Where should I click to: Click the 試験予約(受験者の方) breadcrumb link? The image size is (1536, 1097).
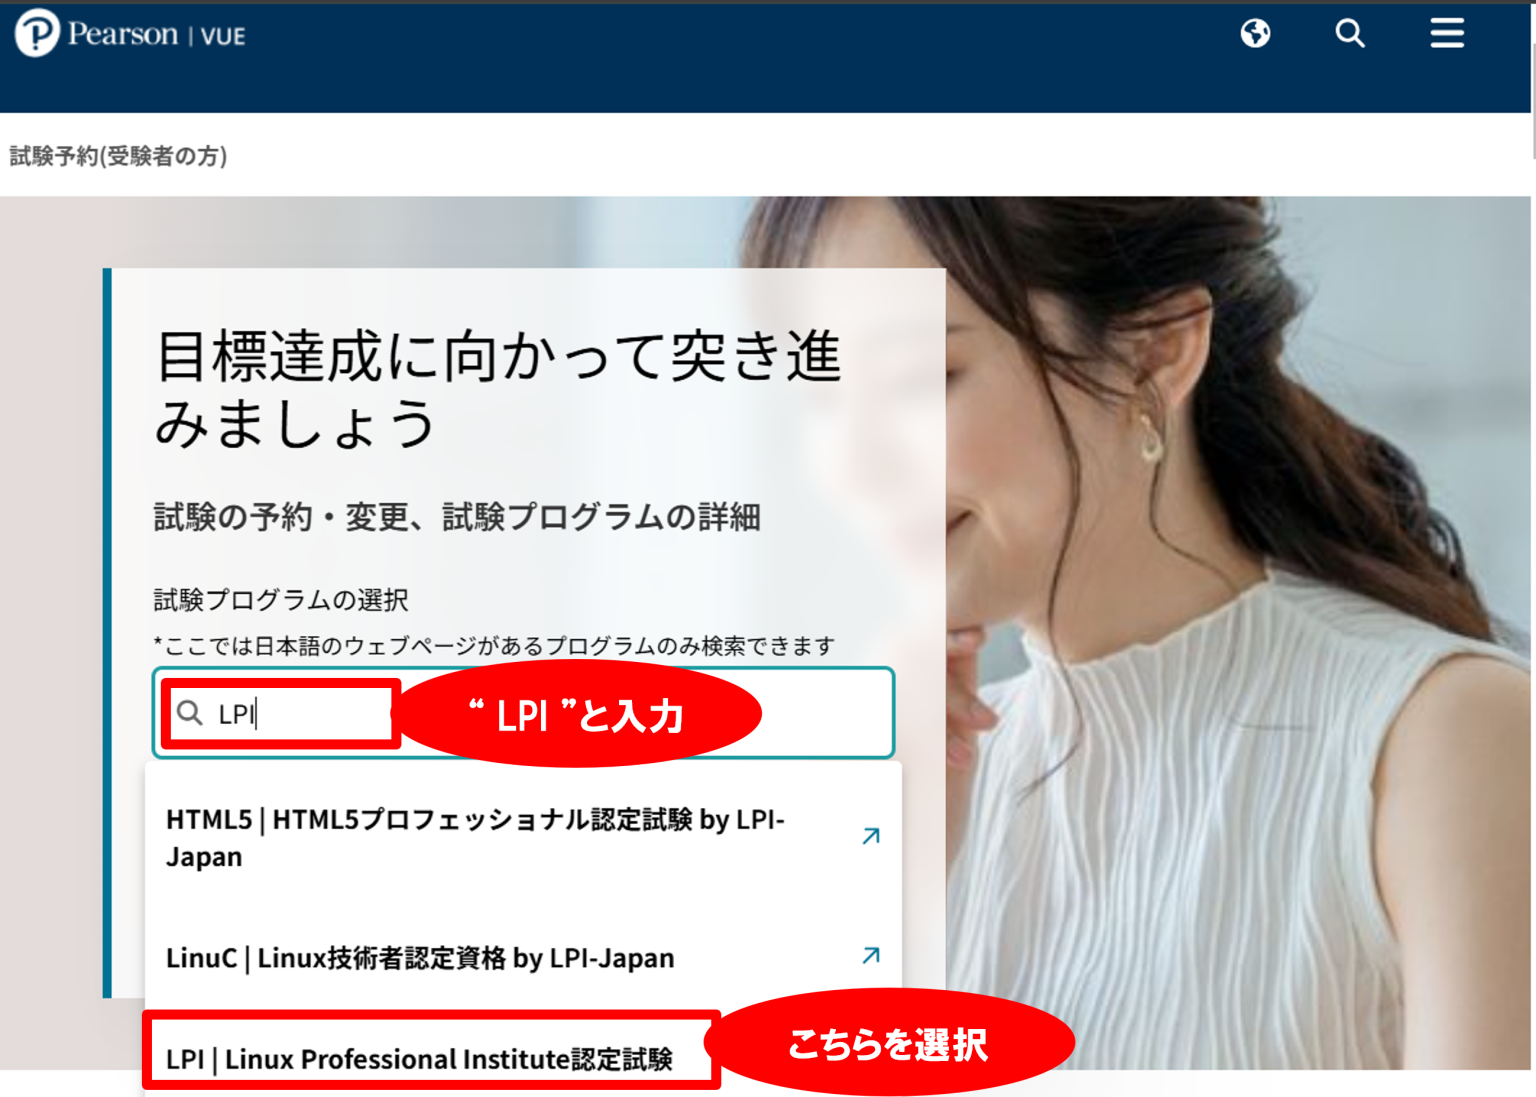coord(117,157)
